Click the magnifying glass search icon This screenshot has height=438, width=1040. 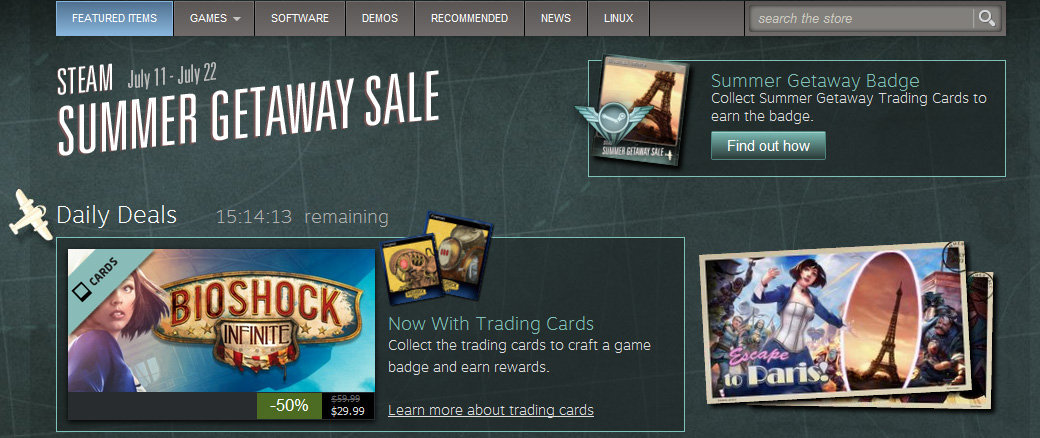pos(986,19)
